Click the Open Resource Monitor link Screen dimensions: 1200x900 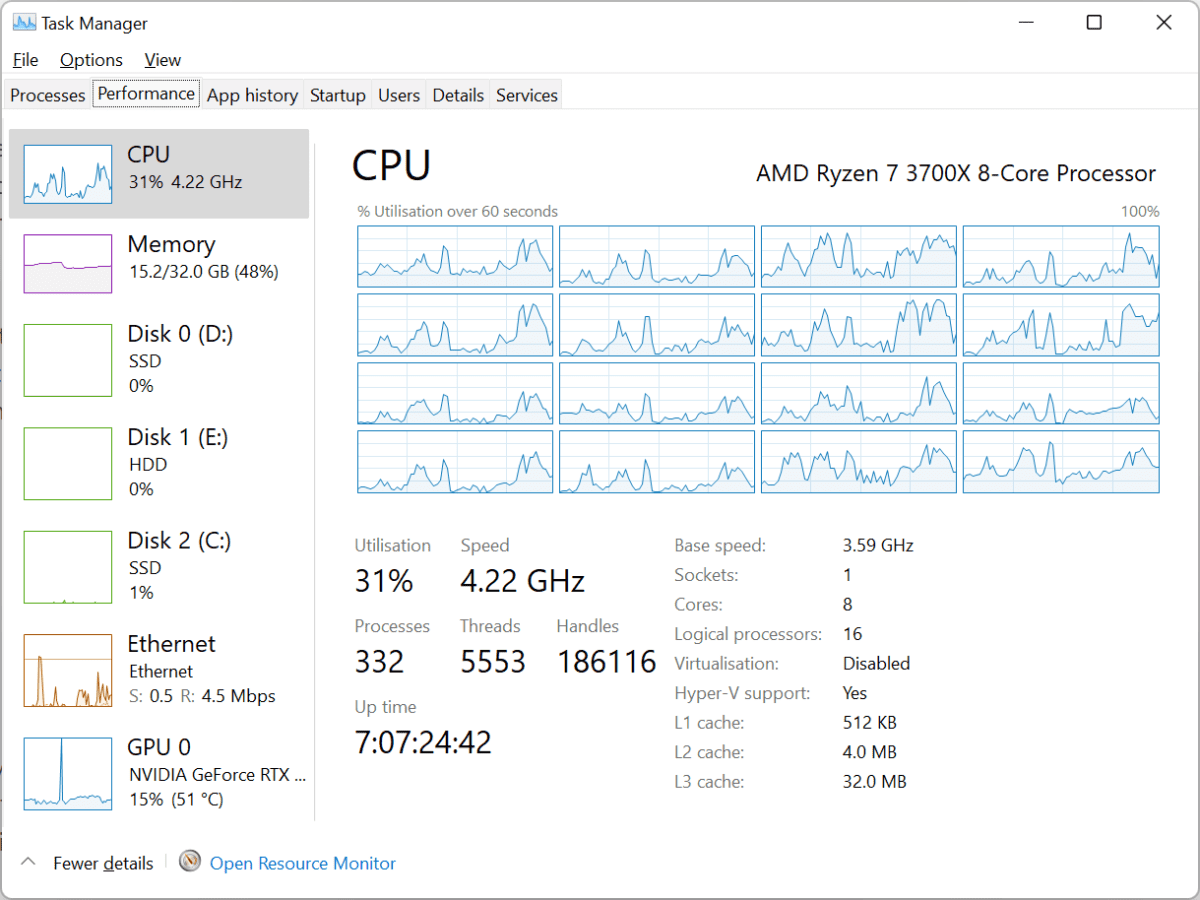302,863
